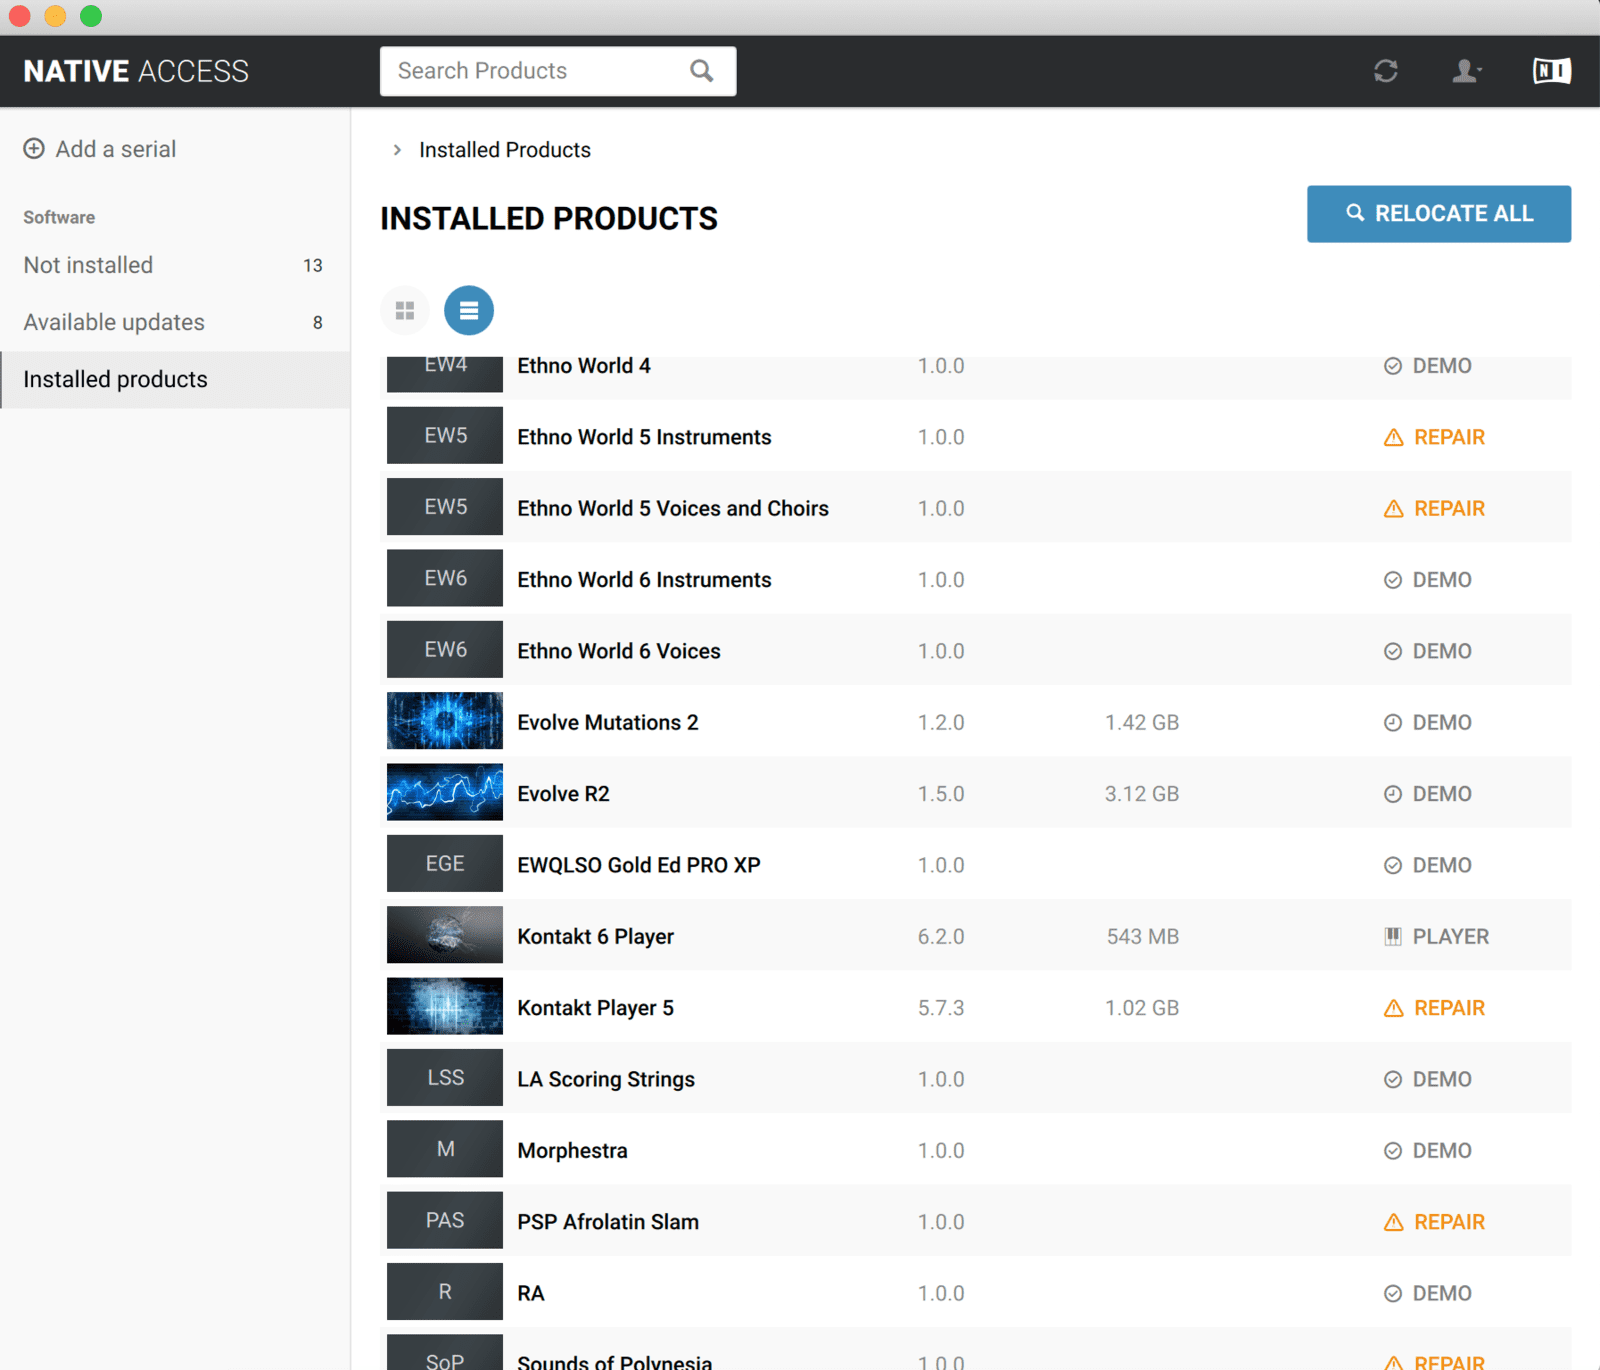The image size is (1600, 1370).
Task: Repair PSP Afrolatin Slam
Action: 1435,1222
